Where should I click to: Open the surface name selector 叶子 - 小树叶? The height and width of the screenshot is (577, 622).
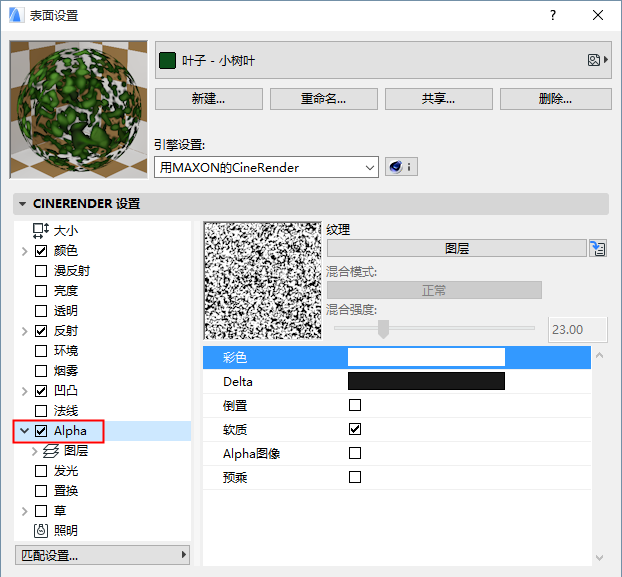coord(383,60)
